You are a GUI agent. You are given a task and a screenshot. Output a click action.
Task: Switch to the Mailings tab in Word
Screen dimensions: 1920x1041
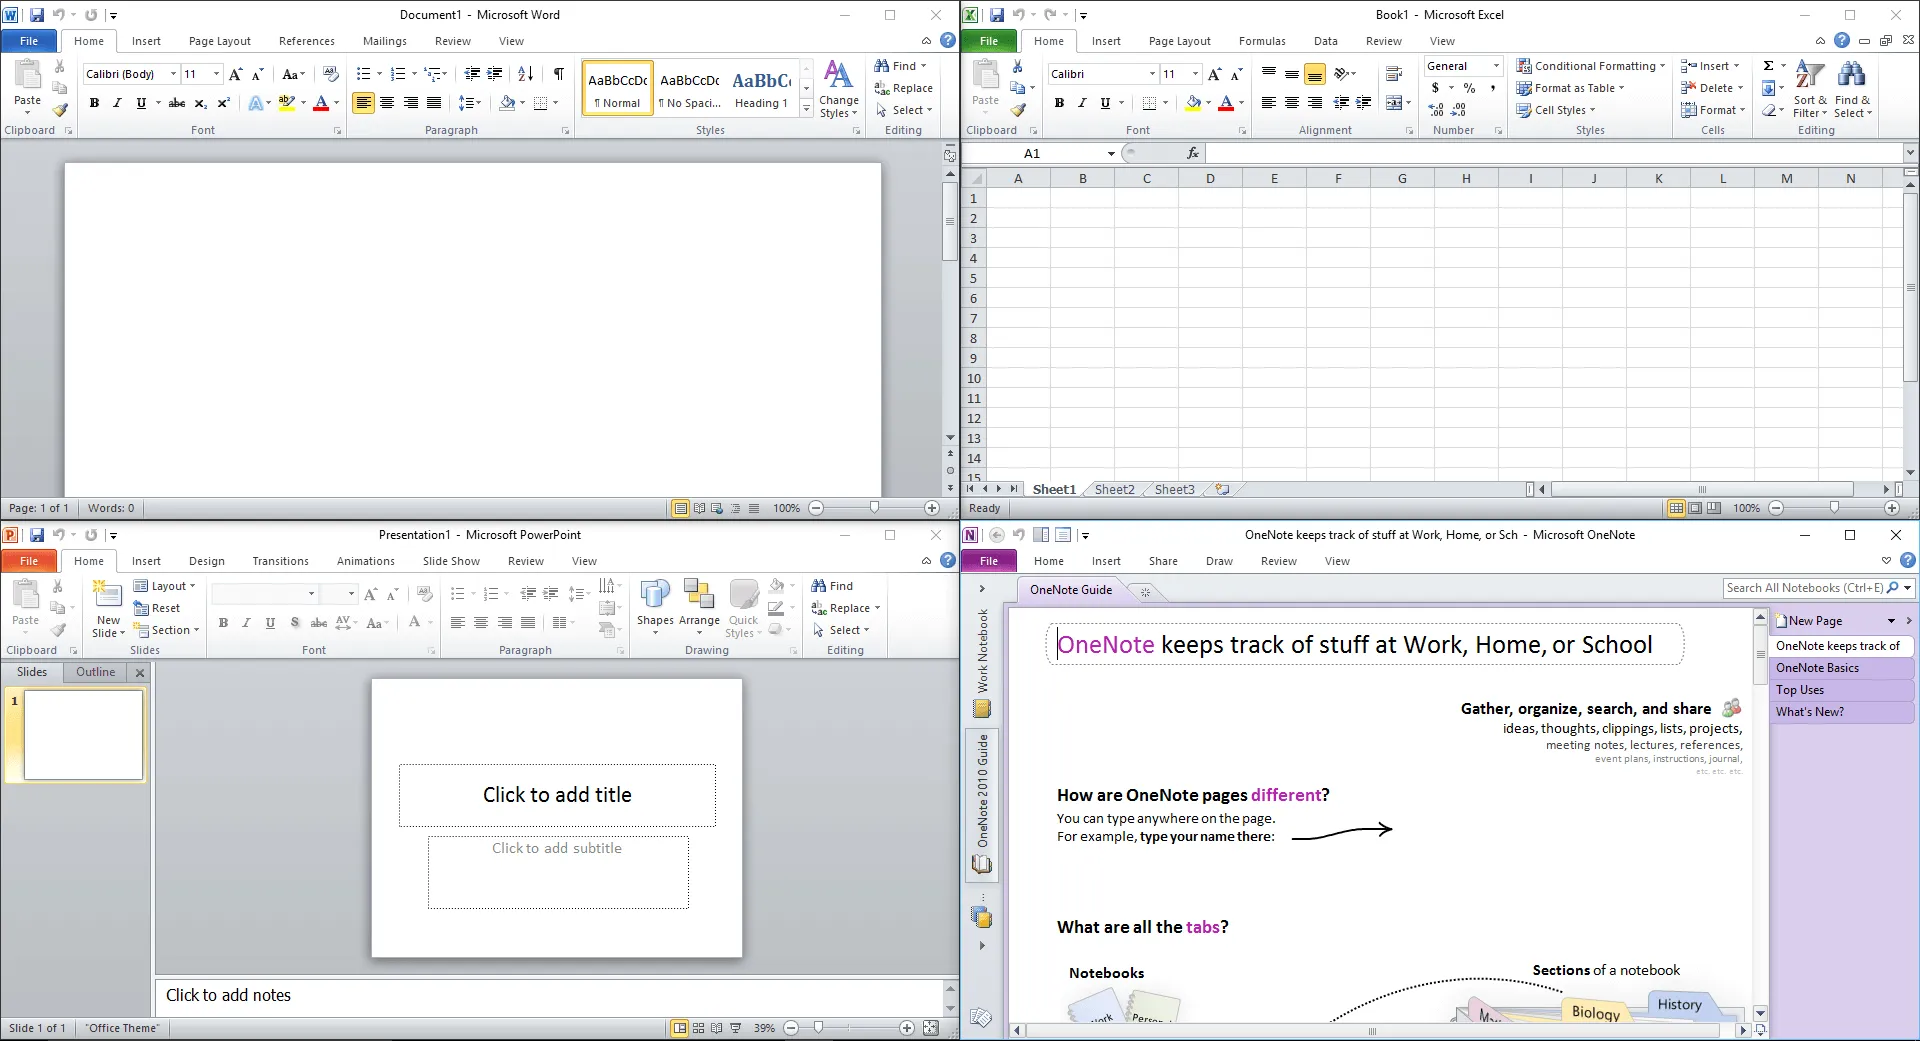pos(384,41)
